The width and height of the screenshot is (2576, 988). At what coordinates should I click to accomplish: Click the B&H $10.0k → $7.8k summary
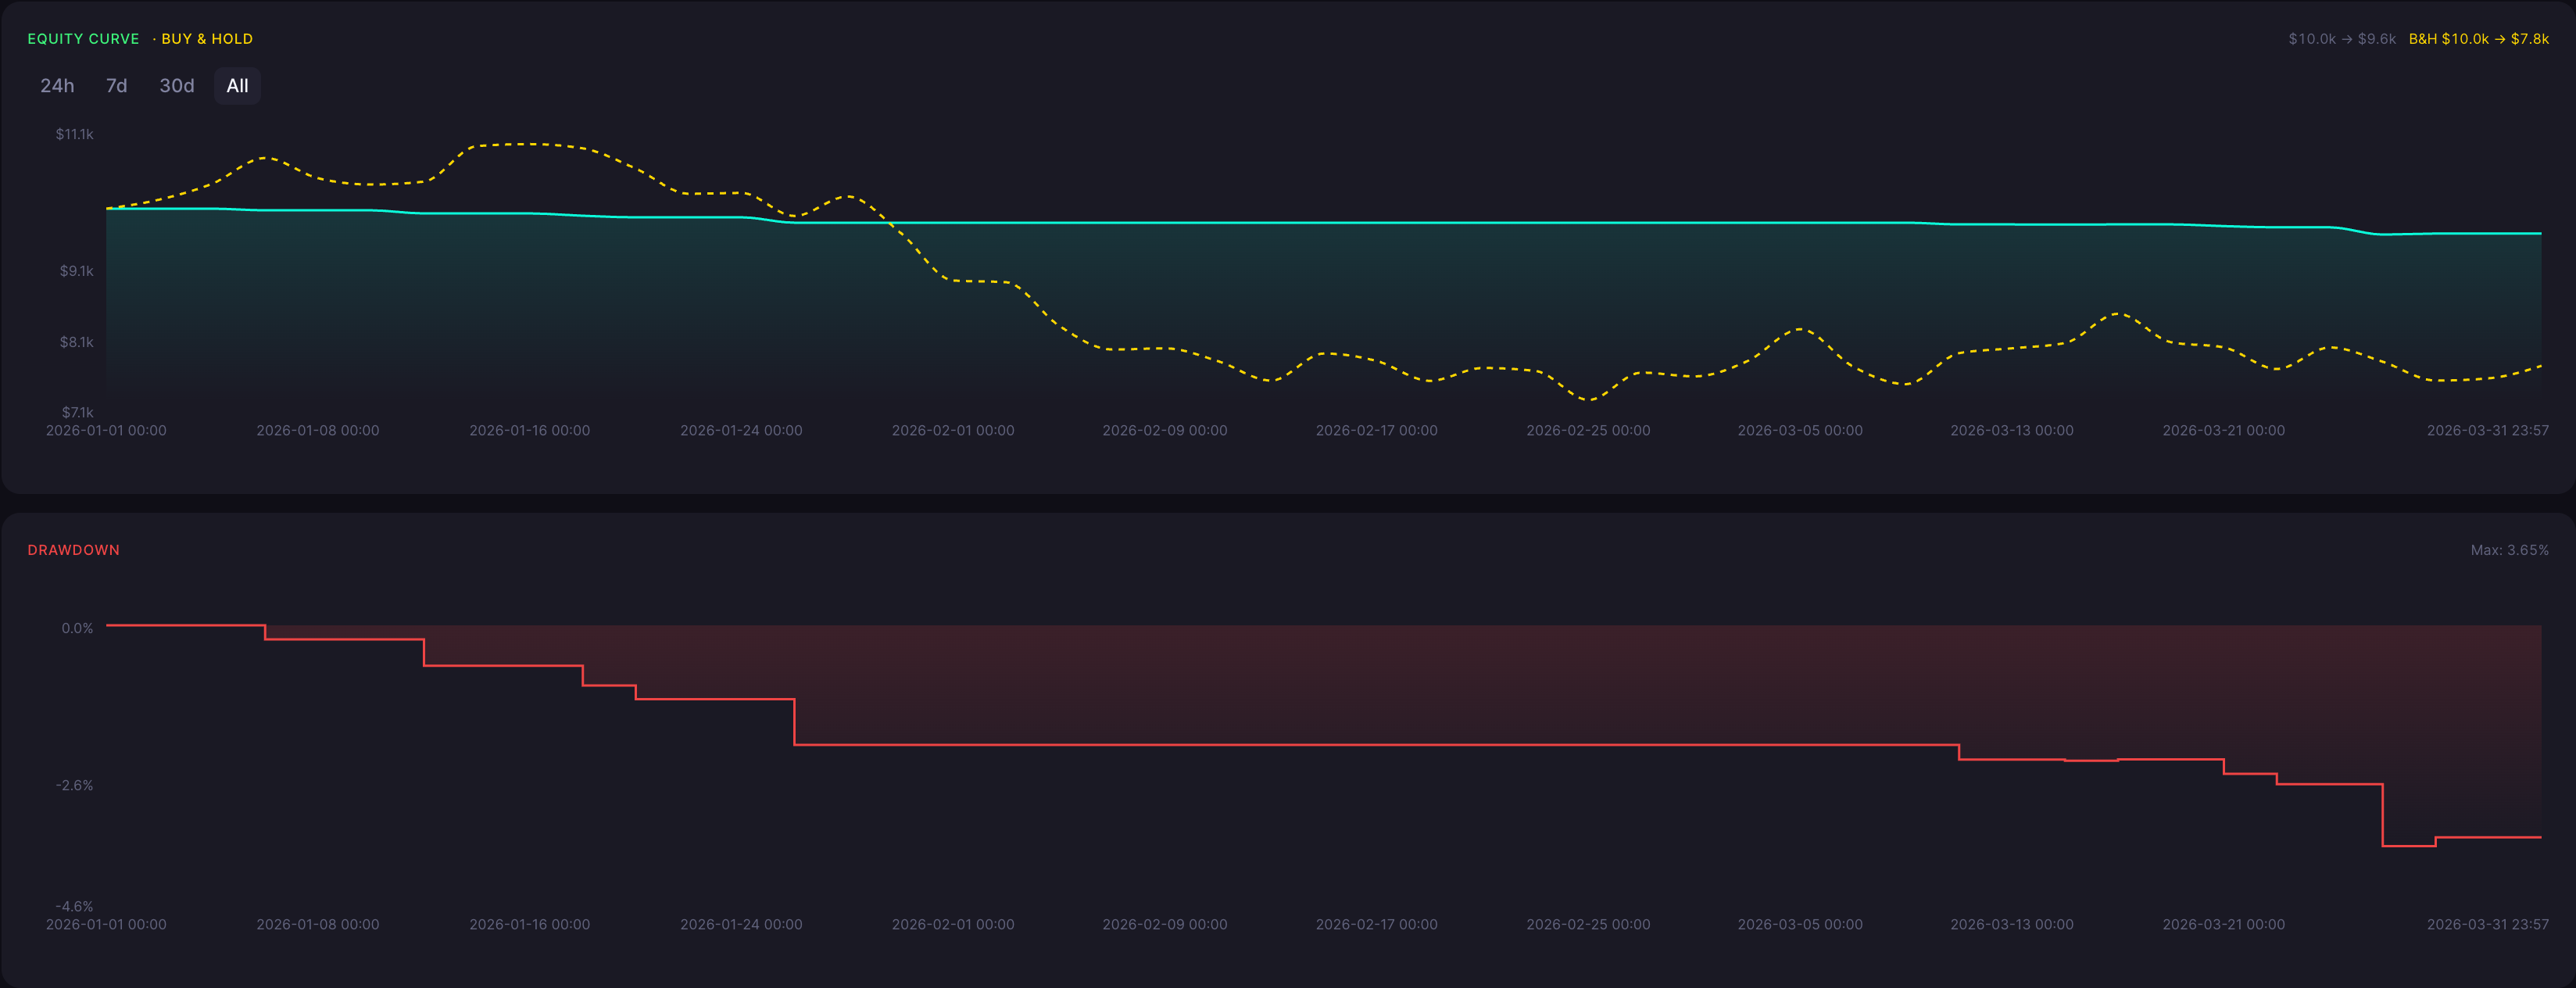click(x=2478, y=39)
